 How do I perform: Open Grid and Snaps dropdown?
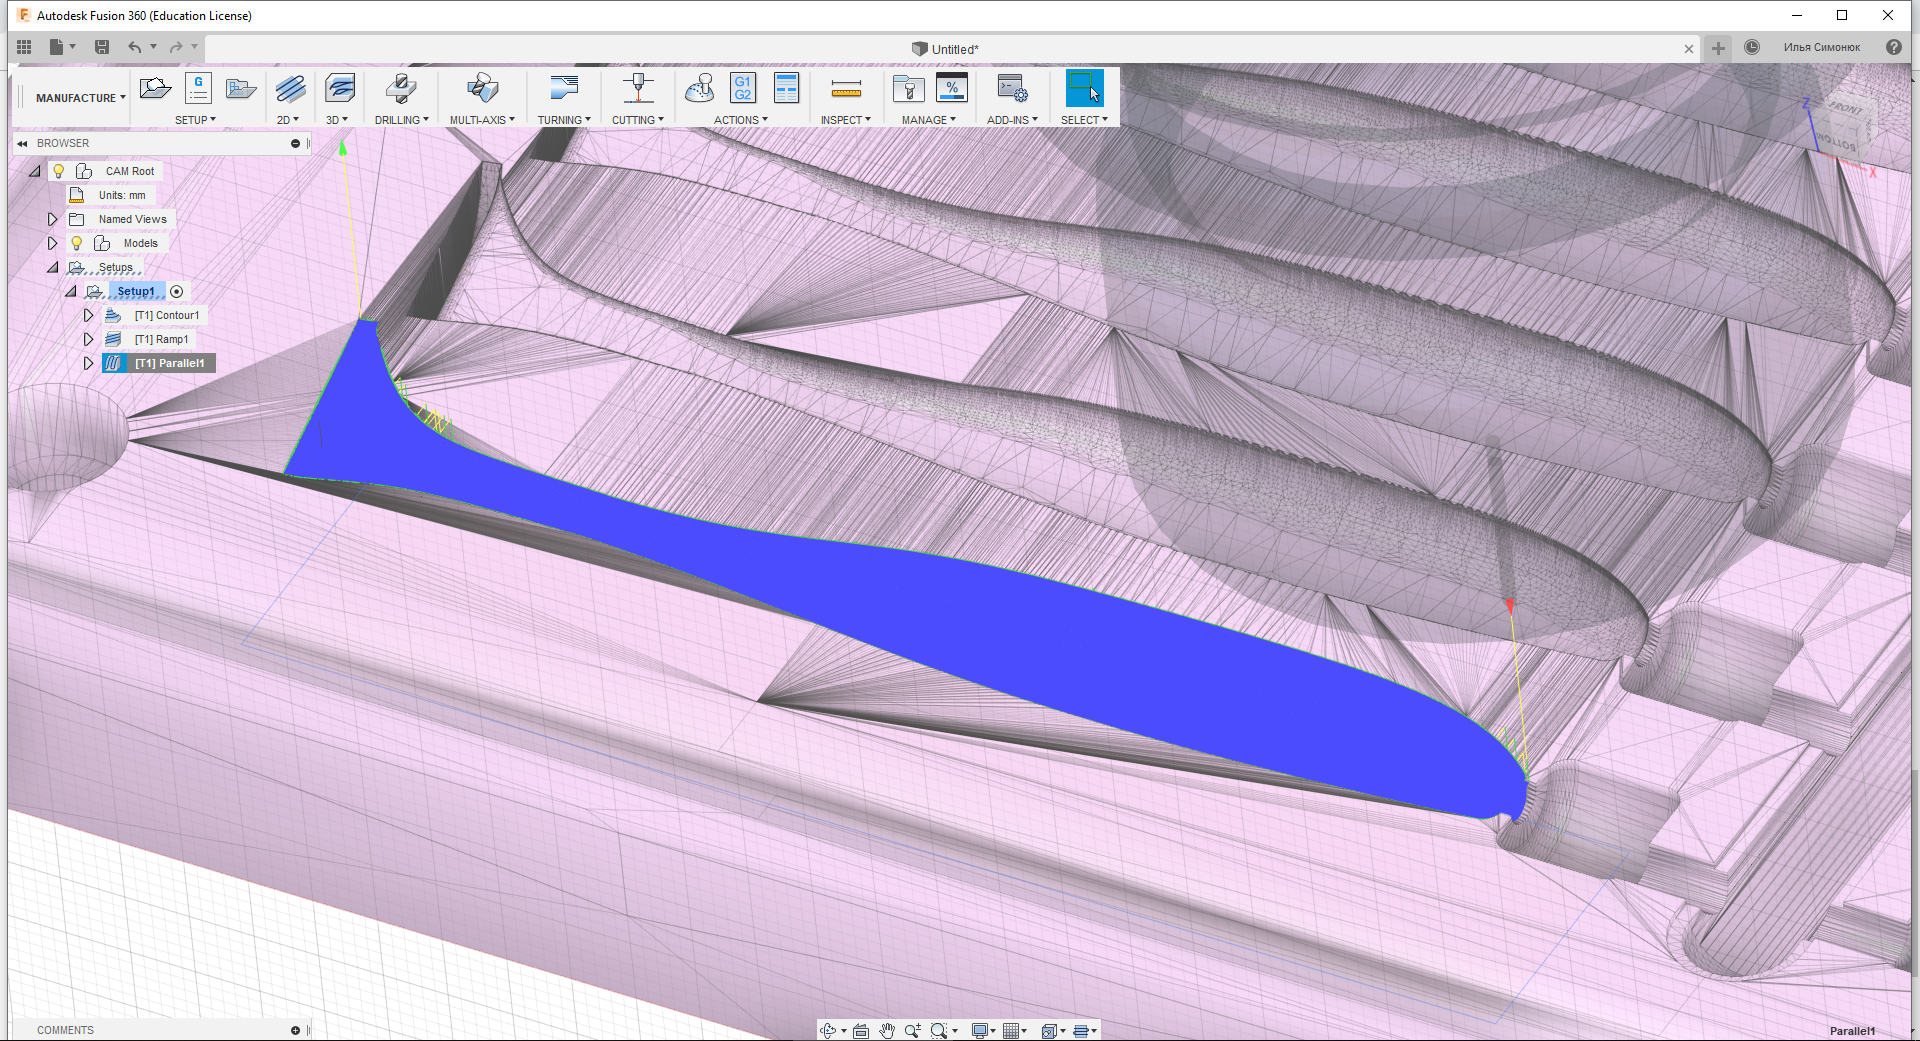pos(1015,1030)
